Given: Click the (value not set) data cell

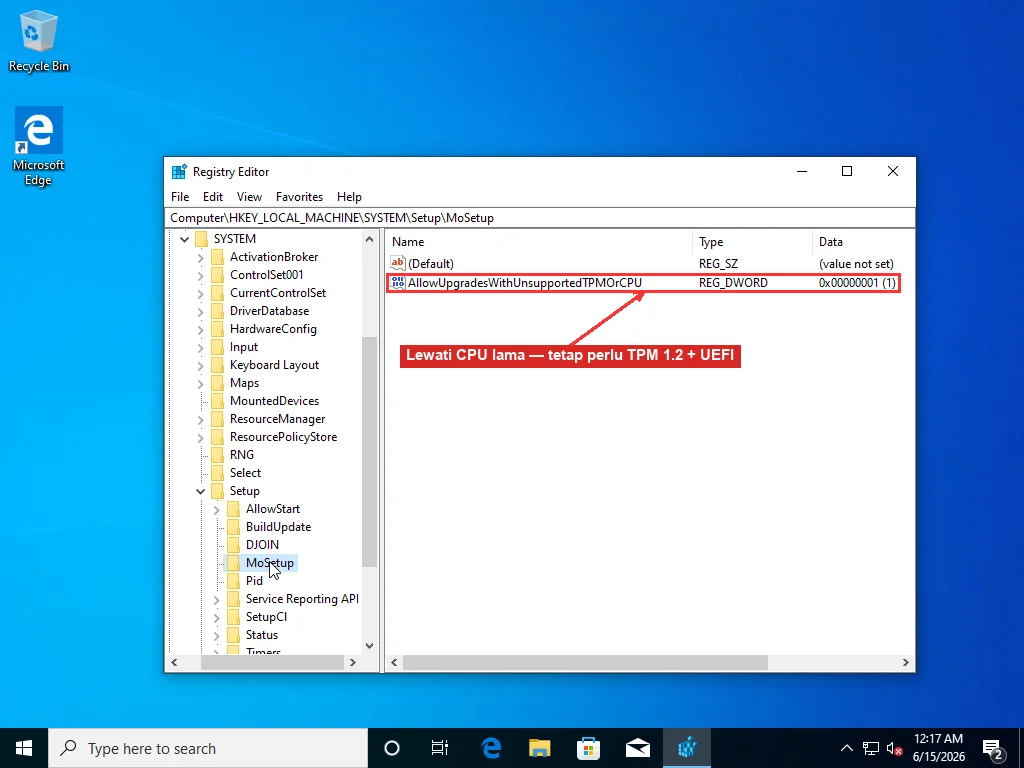Looking at the screenshot, I should 856,264.
